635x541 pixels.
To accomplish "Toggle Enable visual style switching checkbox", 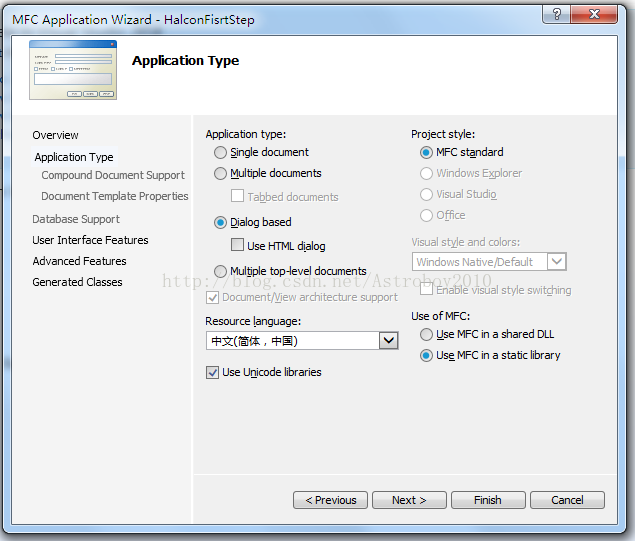I will point(426,290).
